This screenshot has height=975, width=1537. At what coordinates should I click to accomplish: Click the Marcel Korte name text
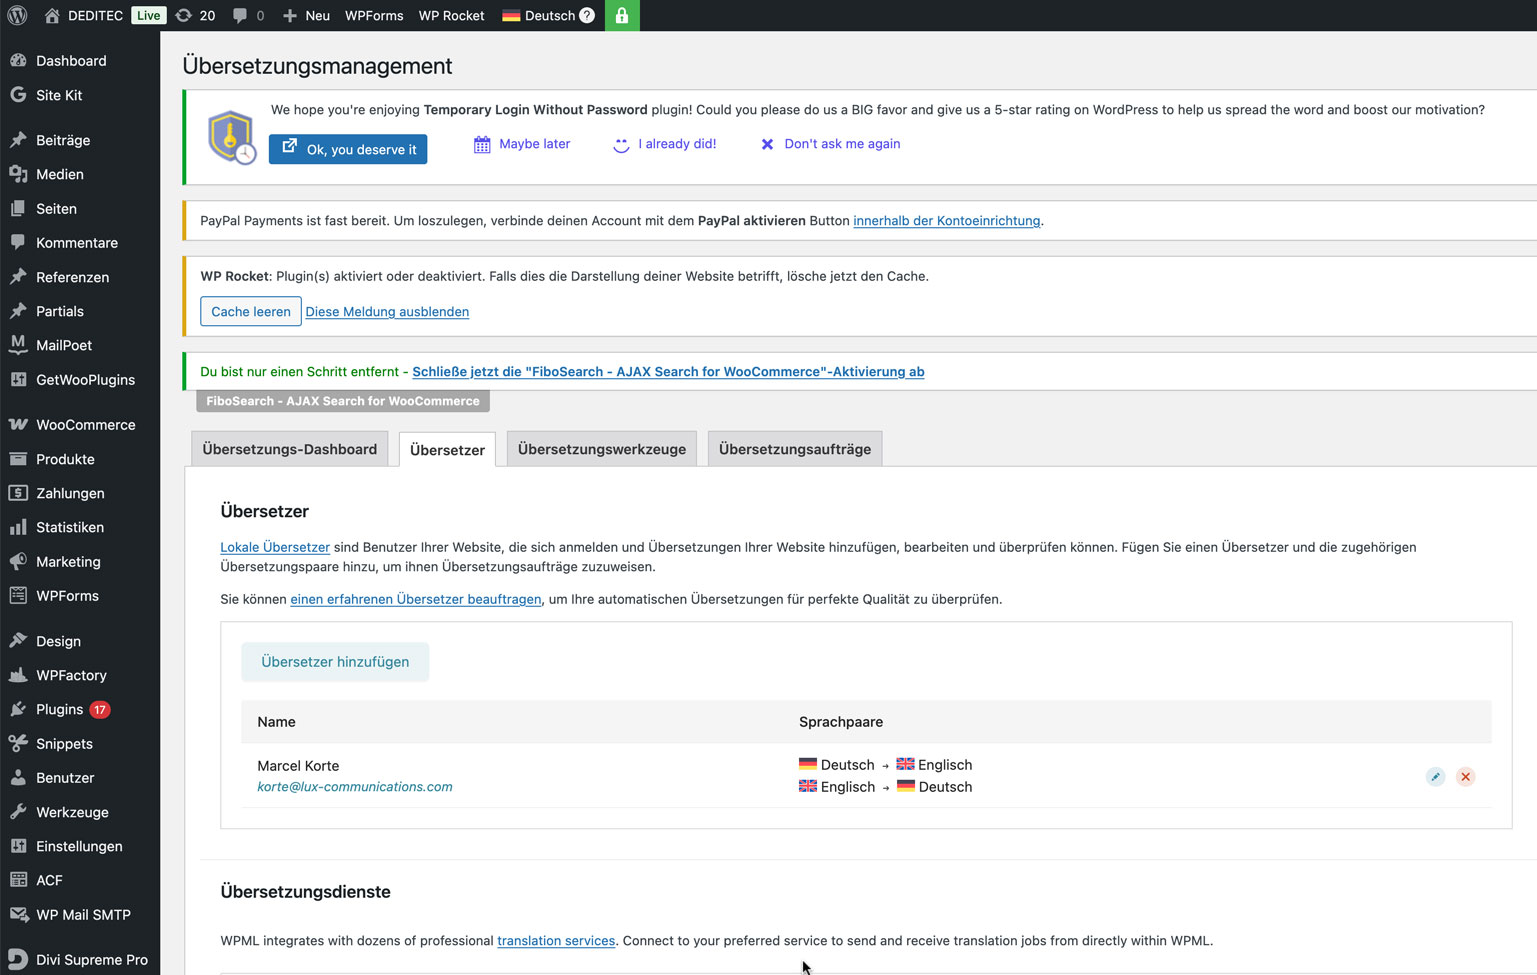tap(298, 766)
